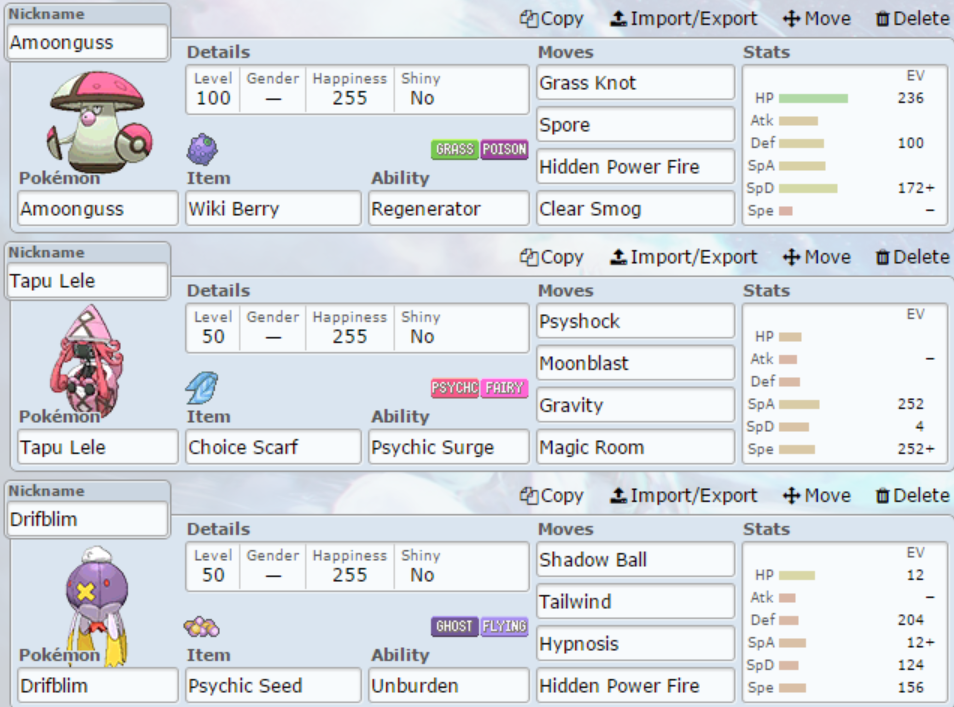Delete Amoonguss from the team

pyautogui.click(x=912, y=19)
